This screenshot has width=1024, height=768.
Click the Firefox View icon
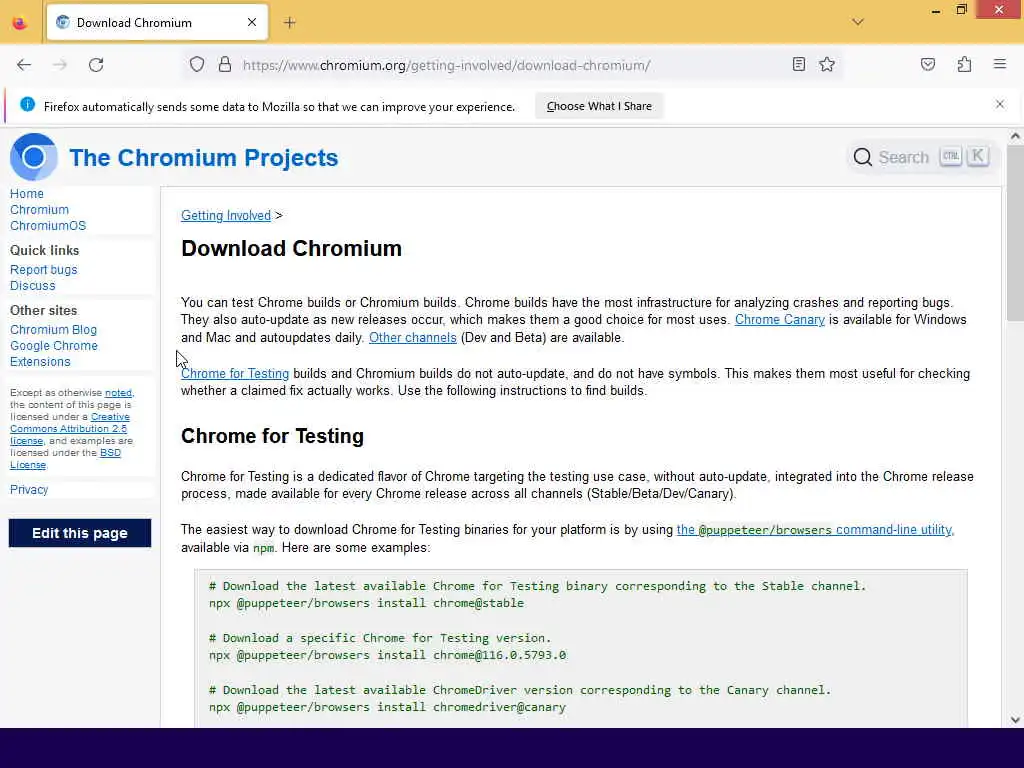[x=20, y=23]
